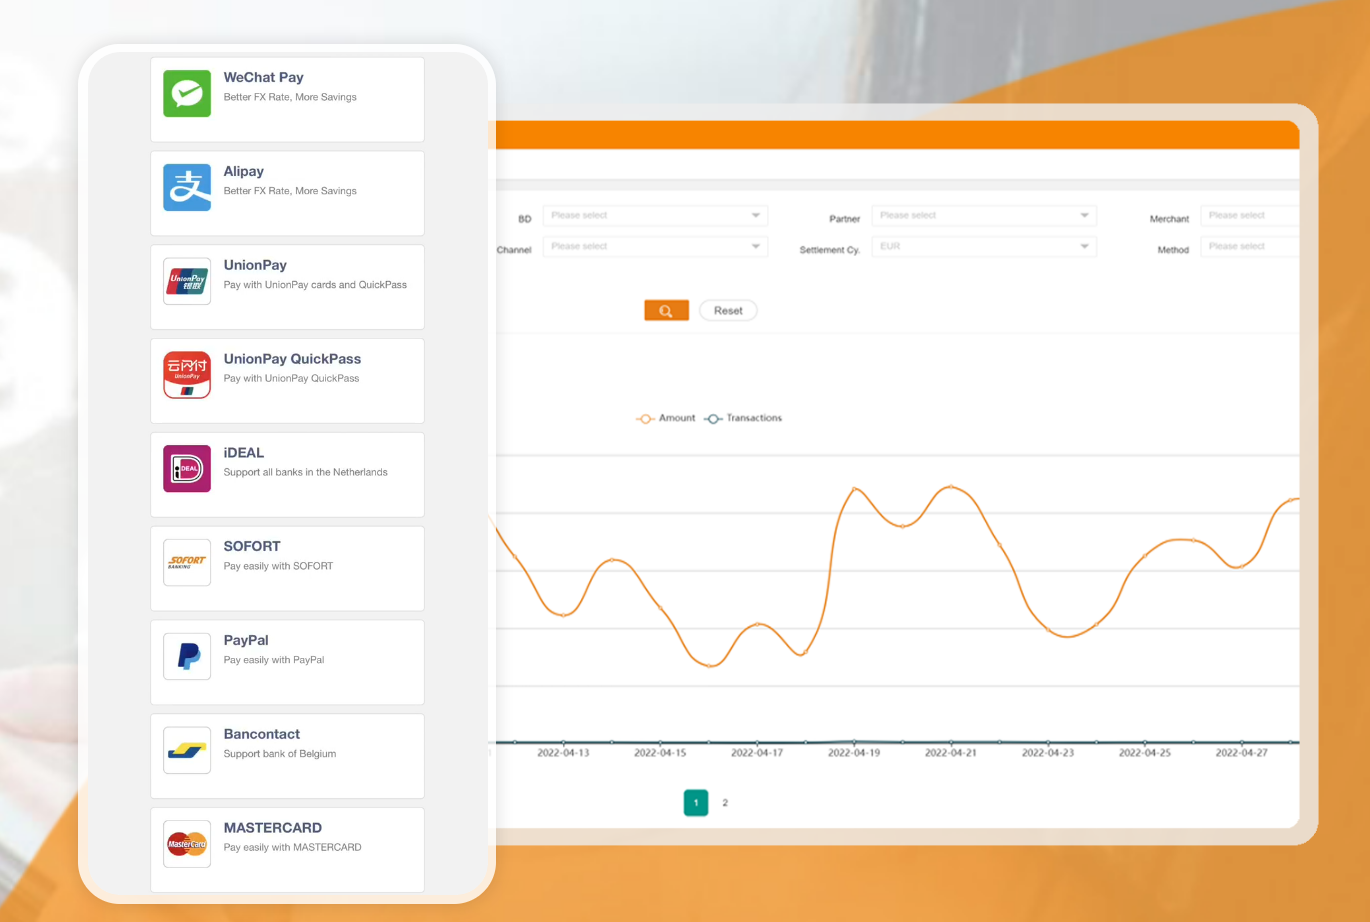Click the 2022-04-15 axis label
Image resolution: width=1370 pixels, height=922 pixels.
[x=660, y=753]
